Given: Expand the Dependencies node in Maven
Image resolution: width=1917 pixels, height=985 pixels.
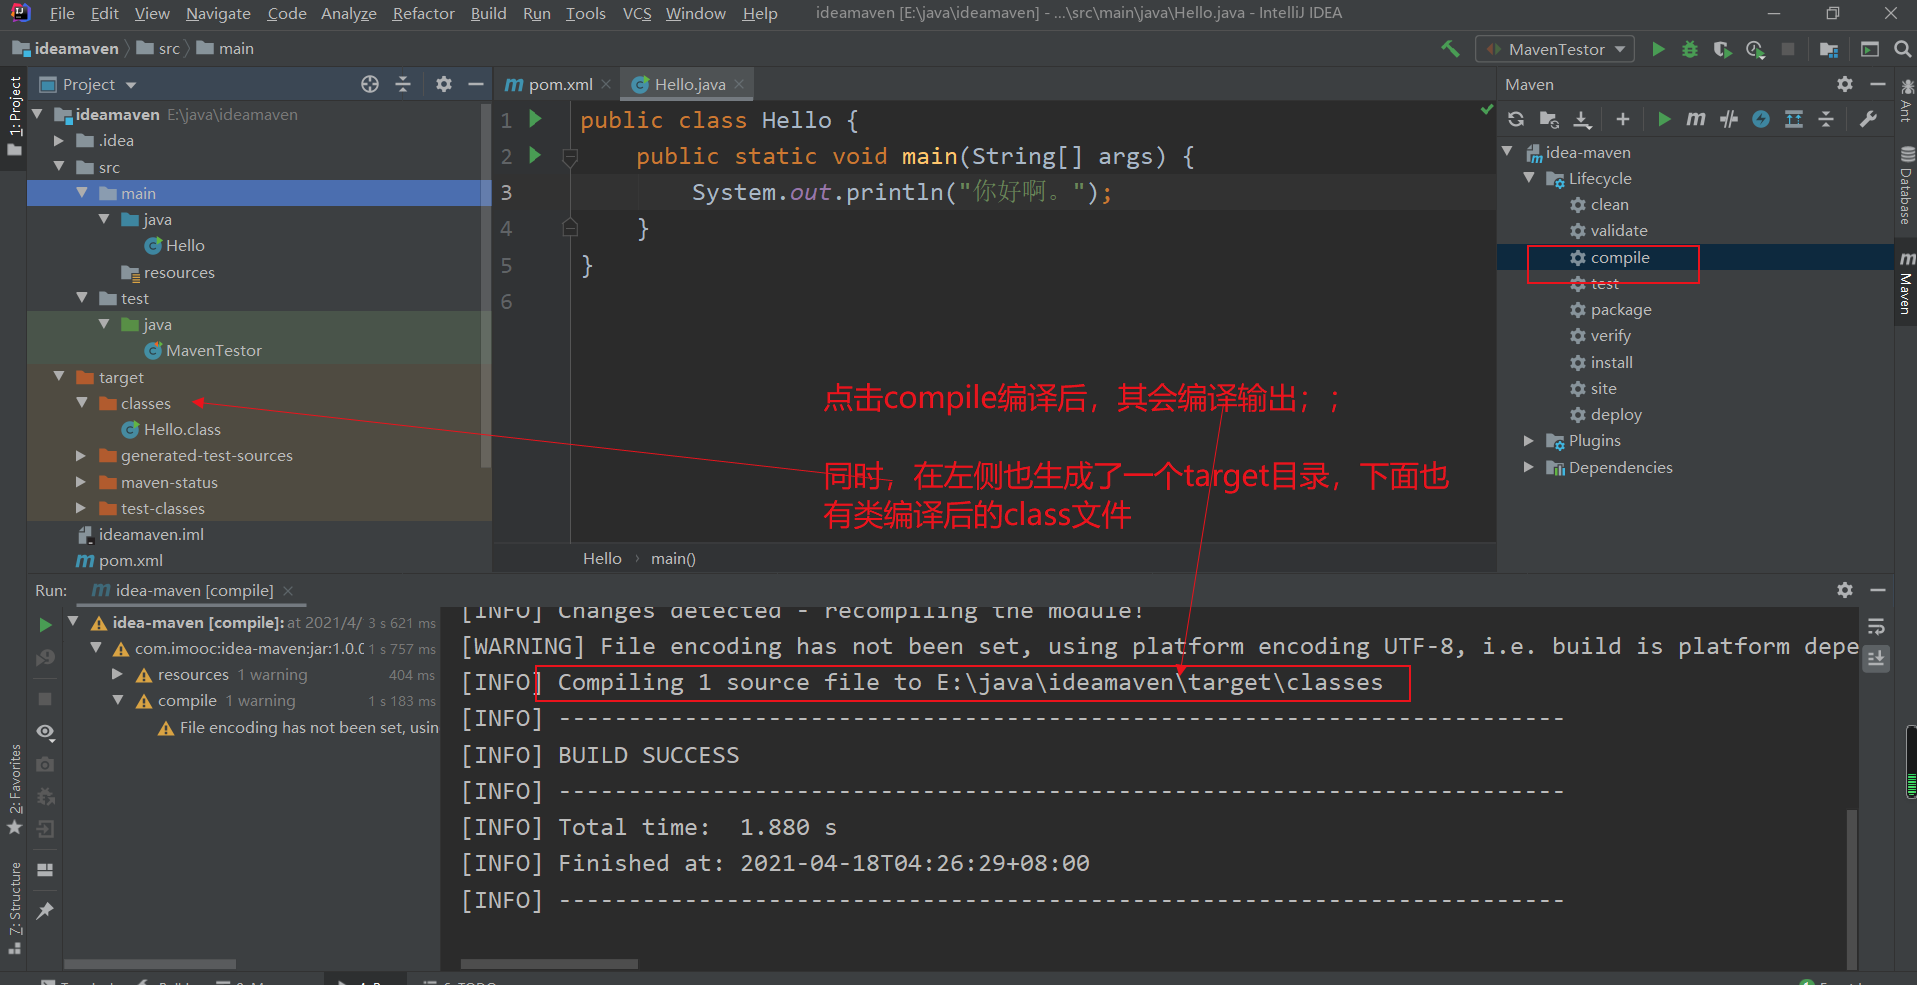Looking at the screenshot, I should [1529, 467].
